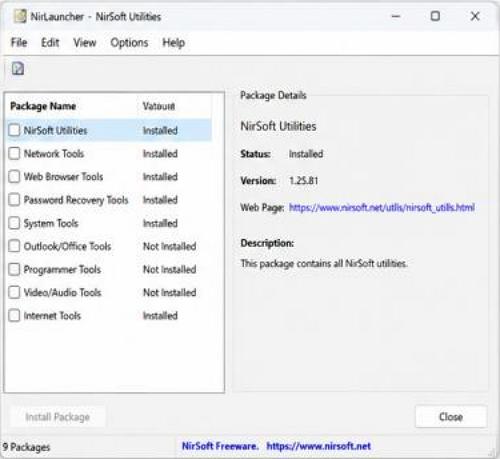Screen dimensions: 500x459
Task: Click the Close button
Action: (451, 417)
